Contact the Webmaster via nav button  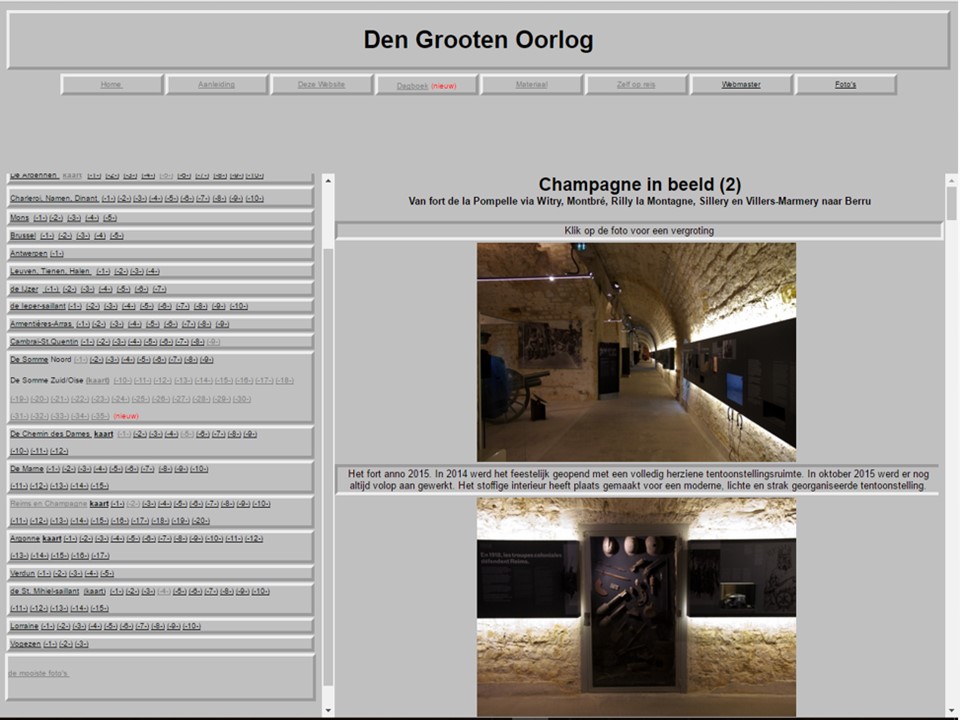pos(741,84)
